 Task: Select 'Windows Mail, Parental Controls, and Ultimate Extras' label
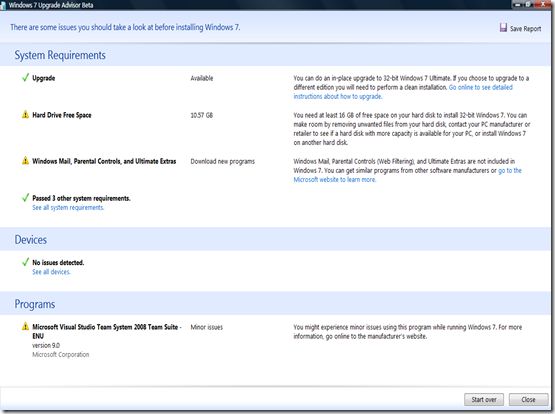point(104,161)
